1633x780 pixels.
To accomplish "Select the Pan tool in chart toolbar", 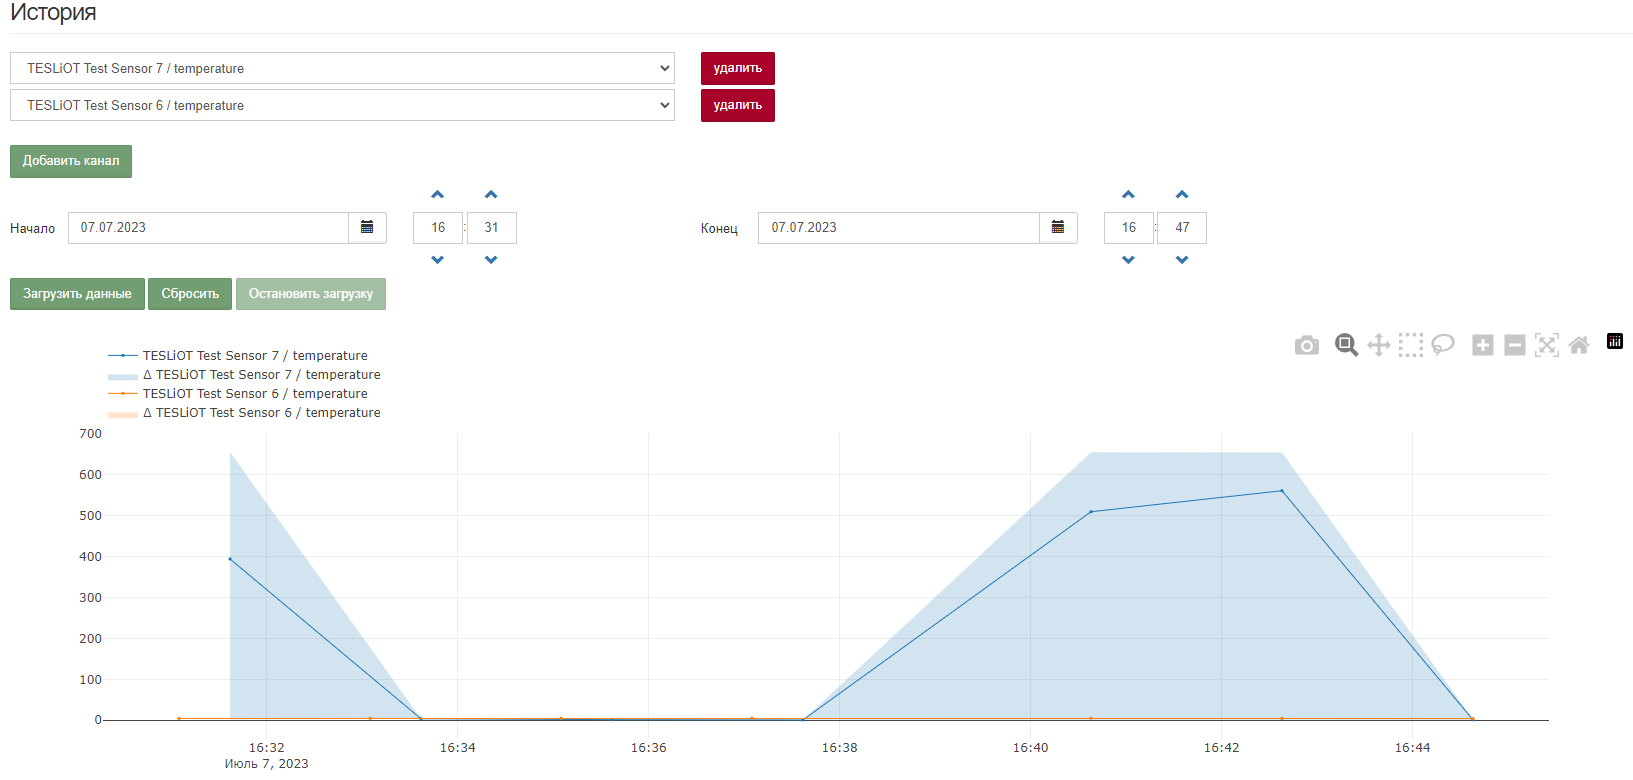I will [x=1379, y=345].
